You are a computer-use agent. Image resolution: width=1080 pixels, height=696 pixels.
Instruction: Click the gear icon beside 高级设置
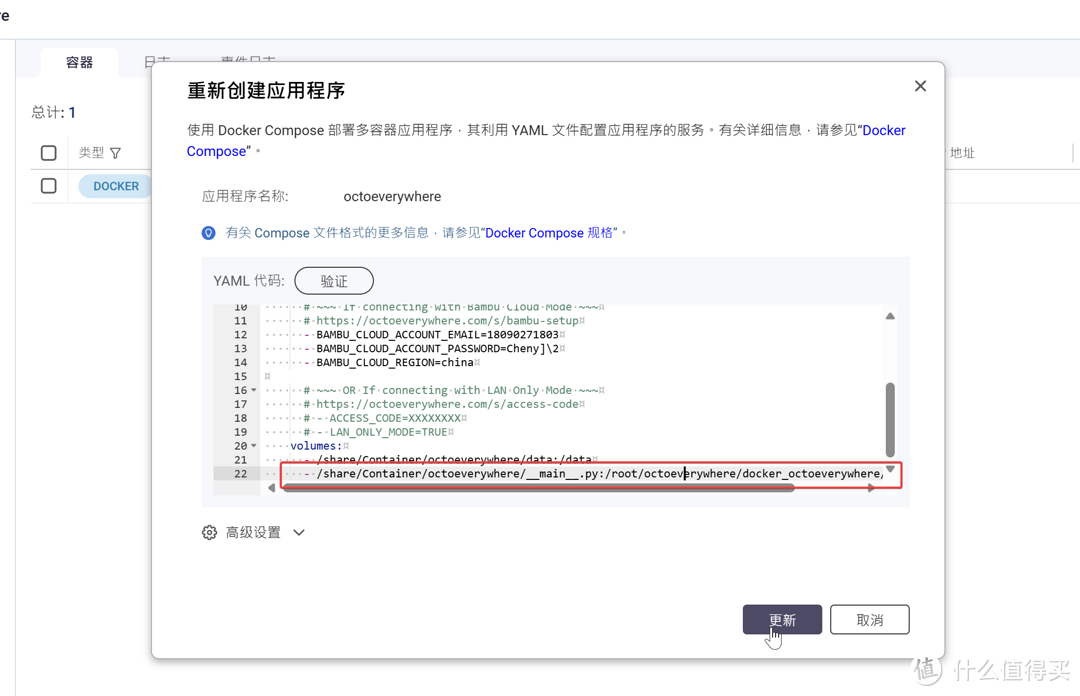coord(209,533)
